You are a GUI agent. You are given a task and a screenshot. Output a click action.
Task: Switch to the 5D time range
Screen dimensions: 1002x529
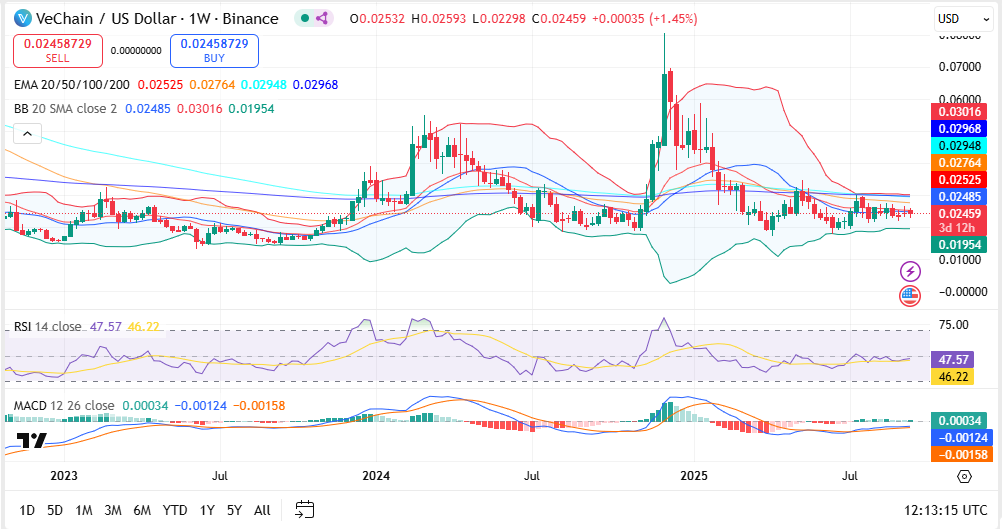(55, 510)
